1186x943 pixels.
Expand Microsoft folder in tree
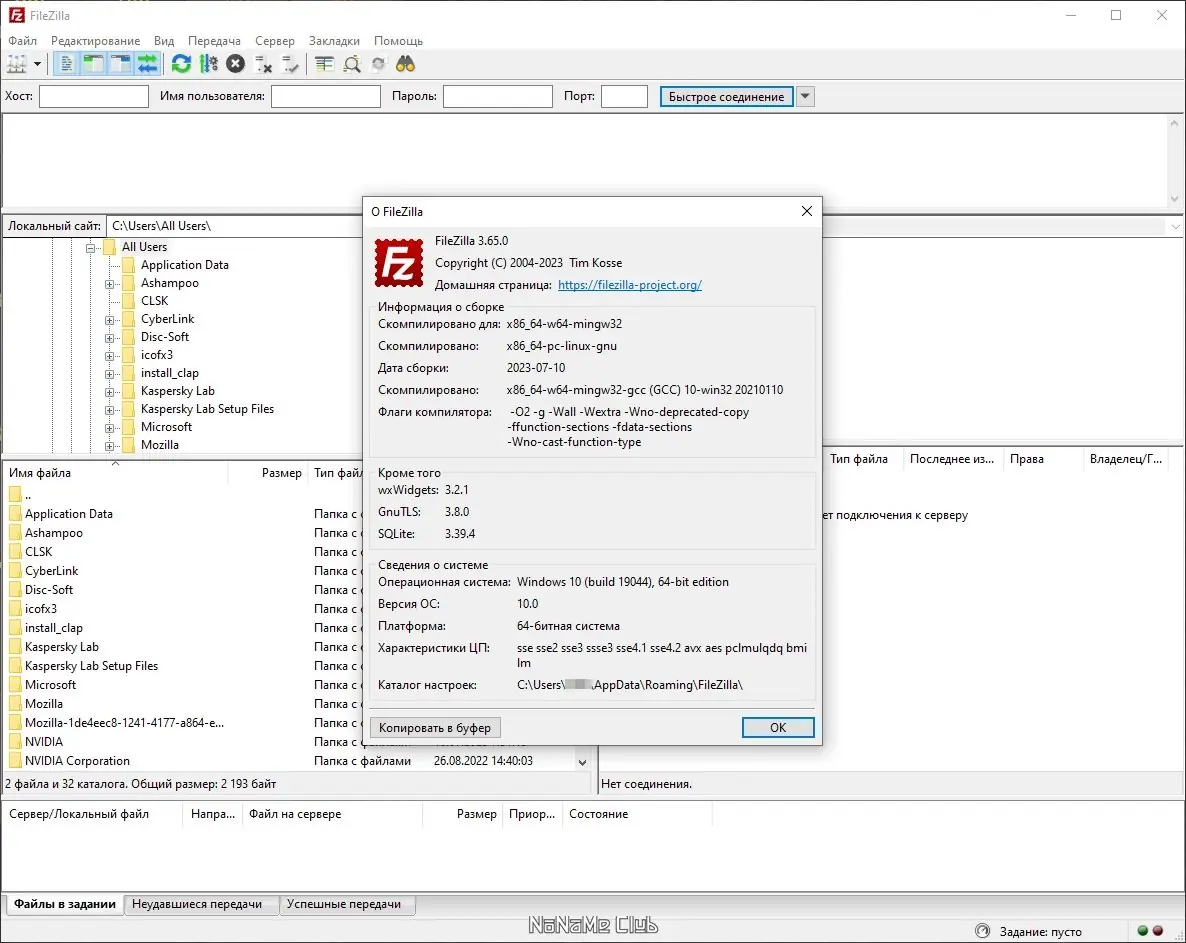coord(110,428)
